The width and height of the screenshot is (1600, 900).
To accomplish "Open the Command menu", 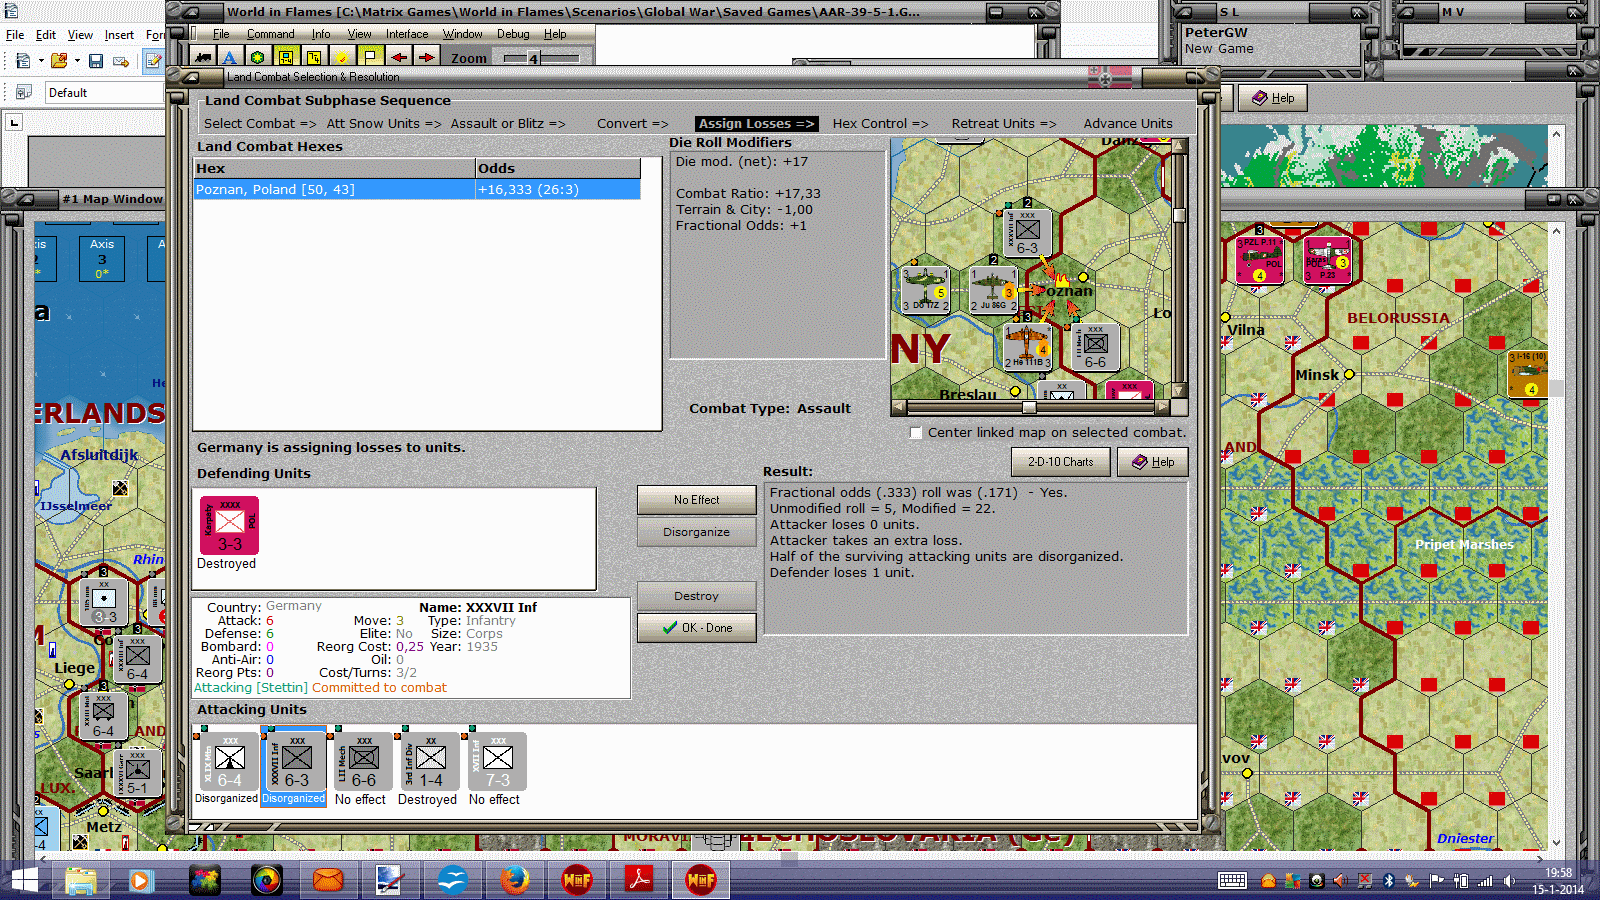I will point(270,34).
